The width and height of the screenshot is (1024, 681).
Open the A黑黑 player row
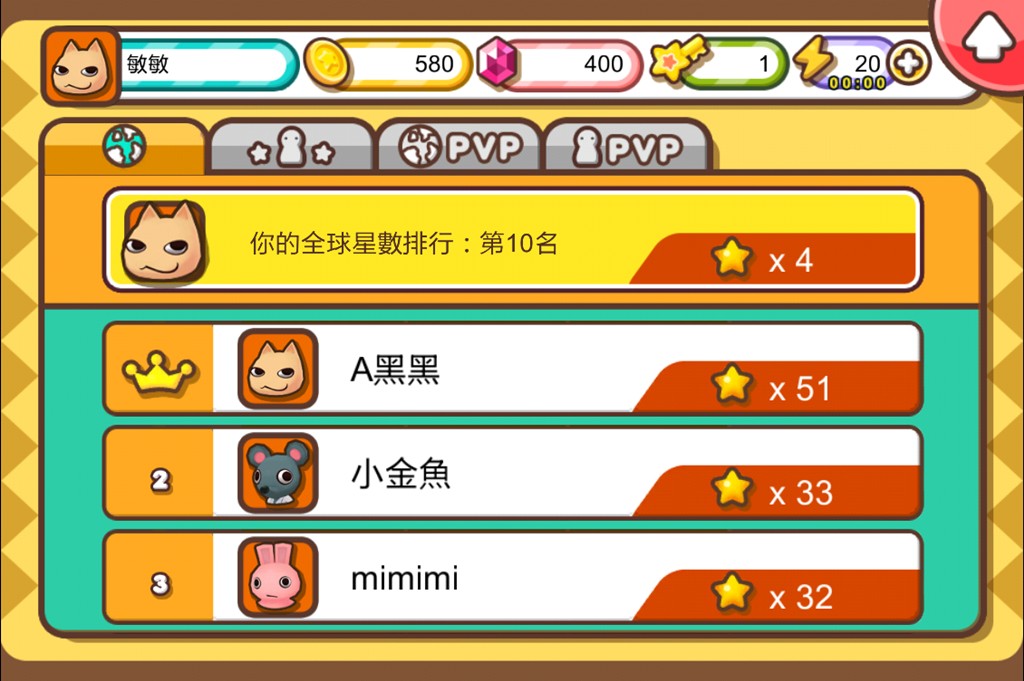[513, 370]
